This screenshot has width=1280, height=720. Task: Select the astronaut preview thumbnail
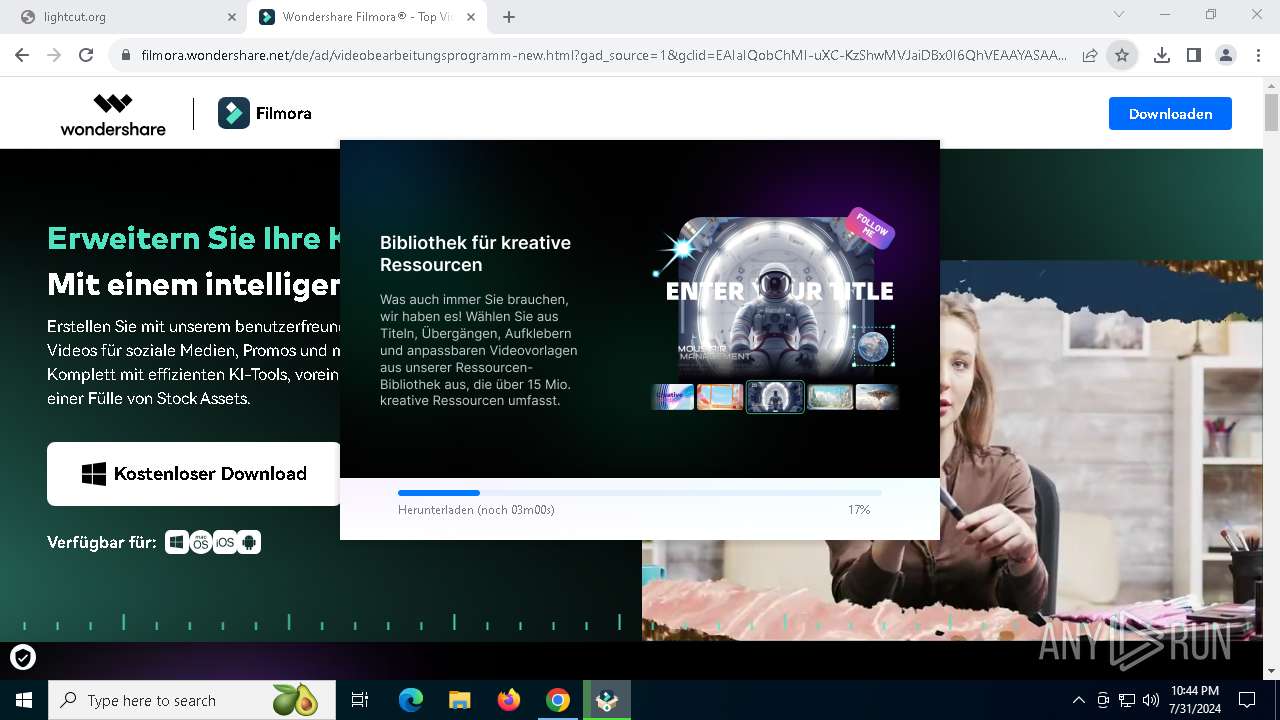click(775, 397)
